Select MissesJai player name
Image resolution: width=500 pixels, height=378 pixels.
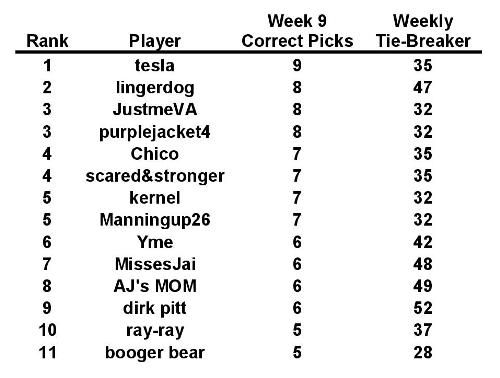point(155,264)
